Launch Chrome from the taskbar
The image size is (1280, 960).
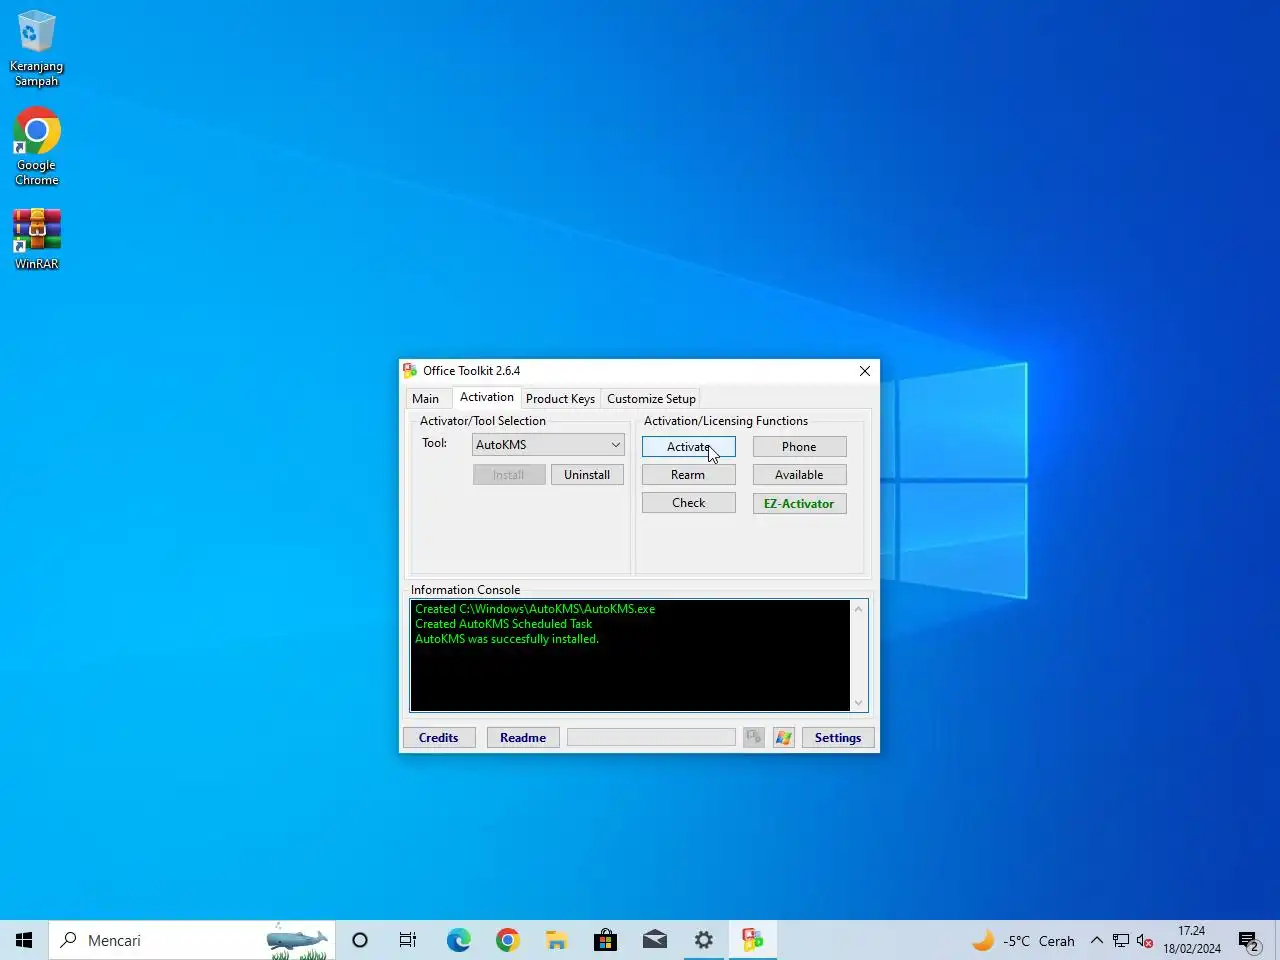tap(508, 940)
